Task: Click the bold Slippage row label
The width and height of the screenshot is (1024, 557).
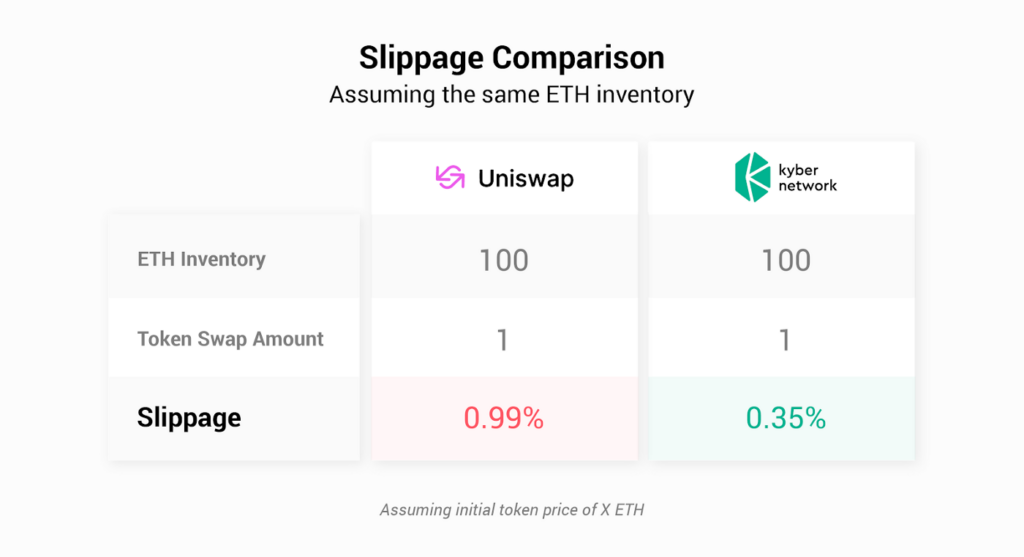Action: (189, 417)
